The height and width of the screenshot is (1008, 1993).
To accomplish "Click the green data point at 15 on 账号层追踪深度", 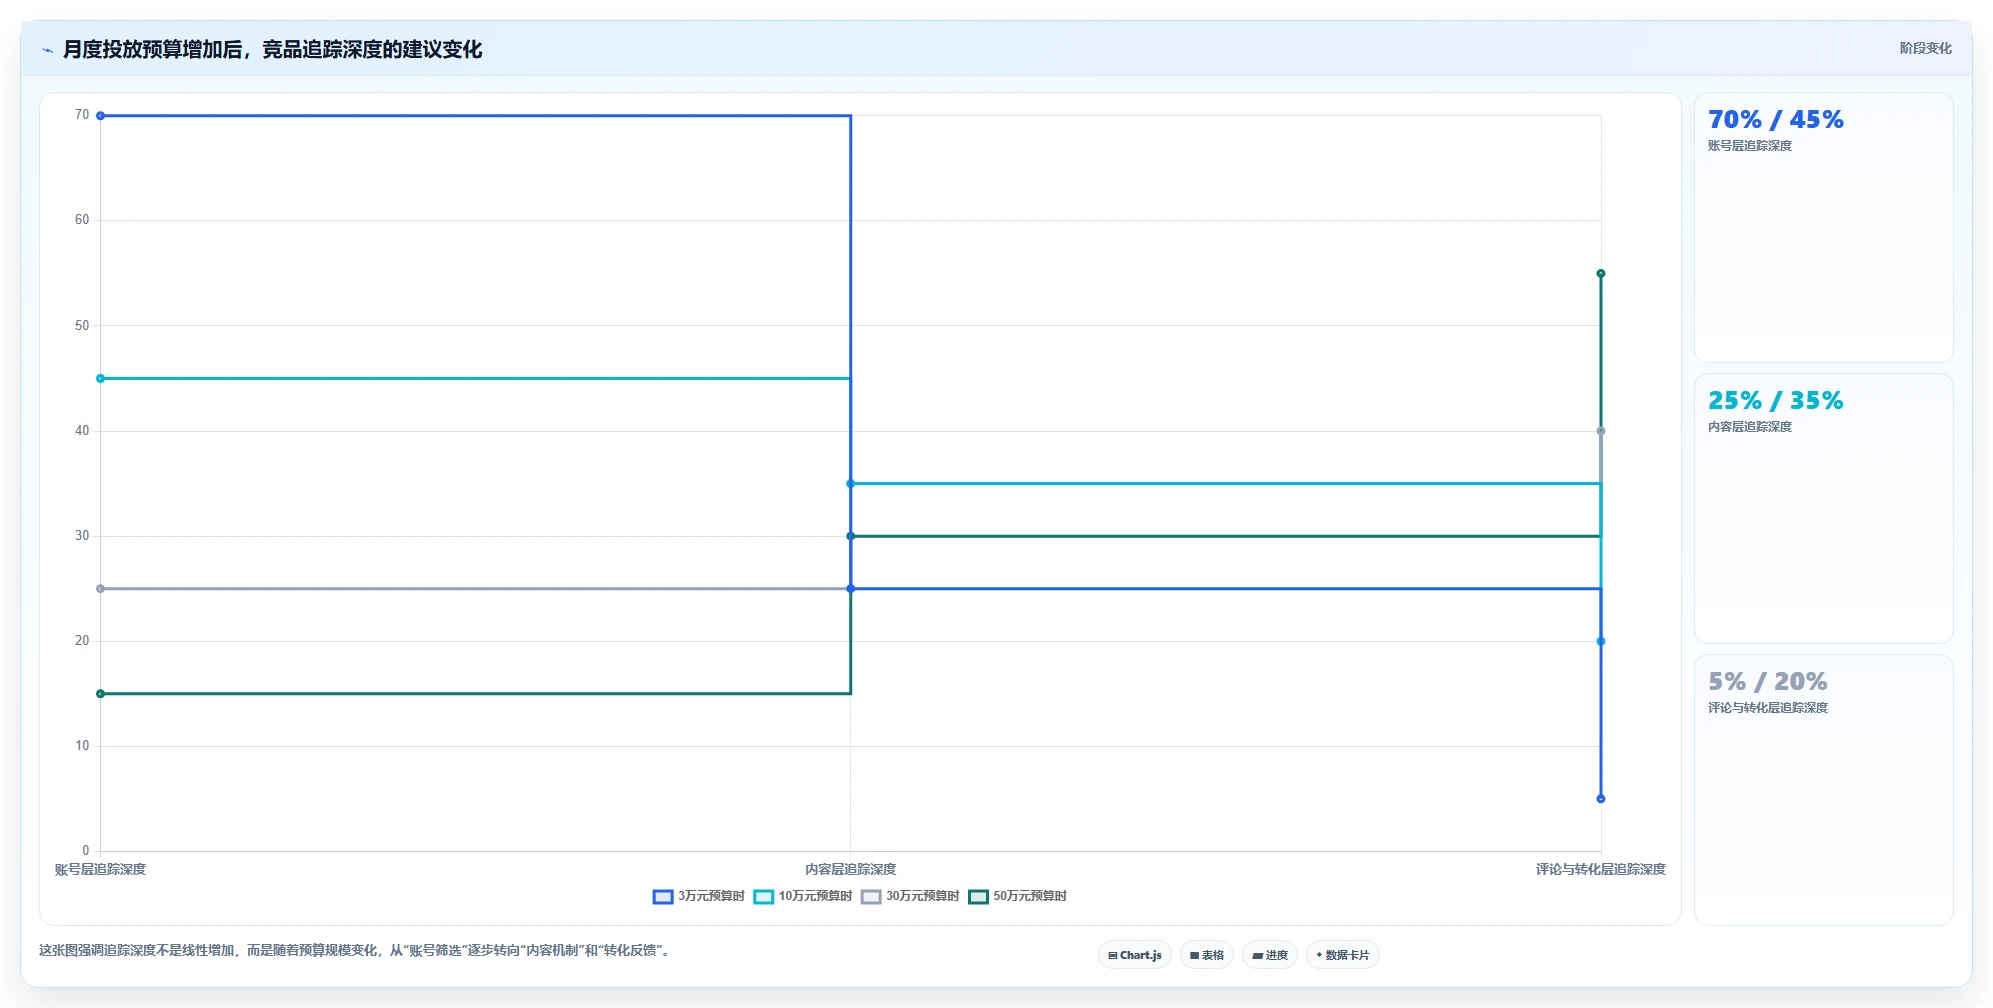I will (100, 694).
